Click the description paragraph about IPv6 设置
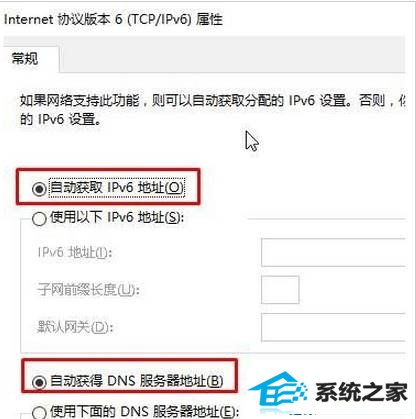Screen dimensions: 416x419 [x=212, y=109]
